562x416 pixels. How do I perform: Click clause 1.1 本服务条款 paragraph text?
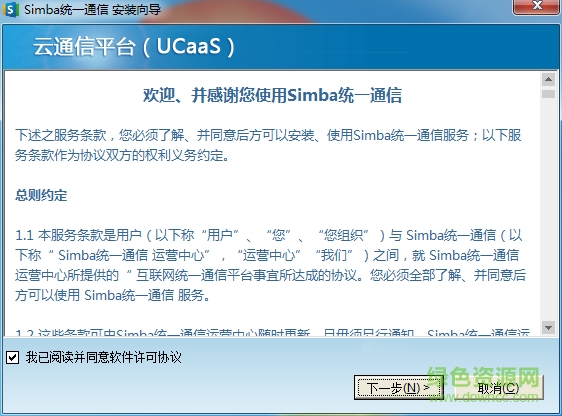pos(271,265)
